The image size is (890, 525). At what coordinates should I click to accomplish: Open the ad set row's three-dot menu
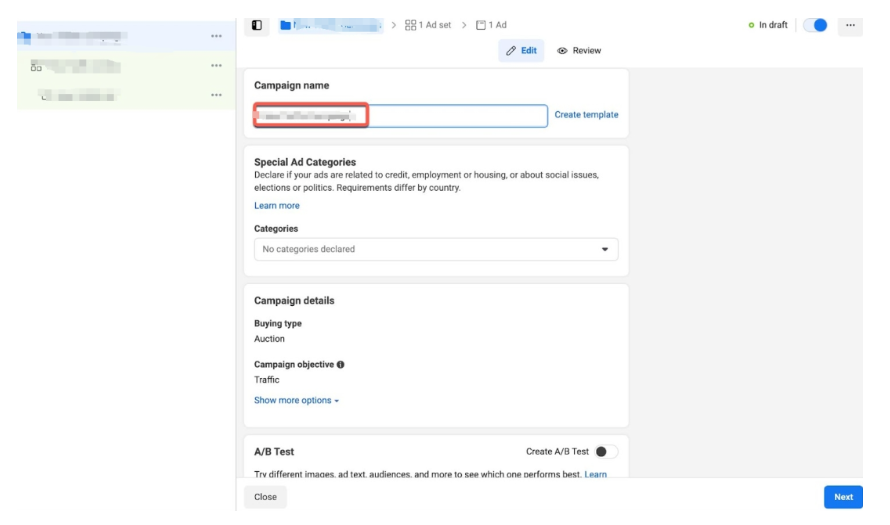point(216,66)
